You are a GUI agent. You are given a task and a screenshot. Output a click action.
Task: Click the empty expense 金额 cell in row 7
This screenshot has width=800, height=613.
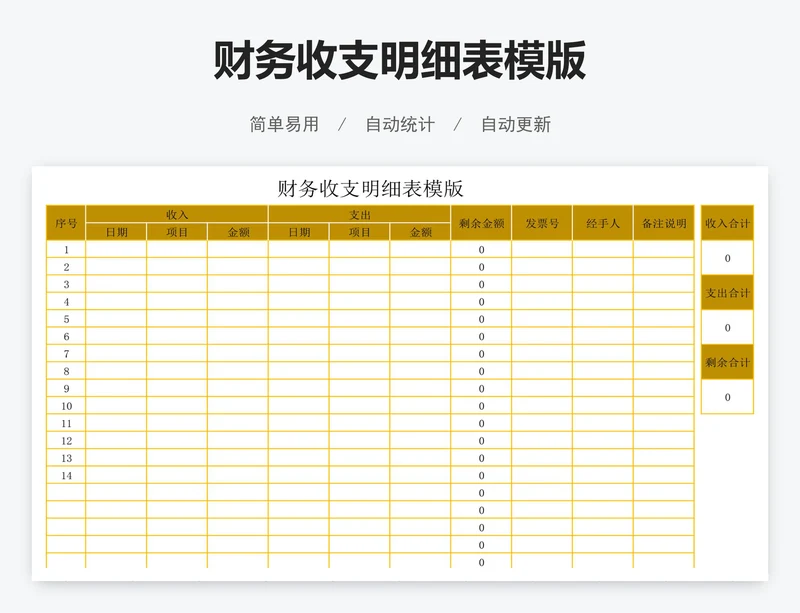(420, 354)
